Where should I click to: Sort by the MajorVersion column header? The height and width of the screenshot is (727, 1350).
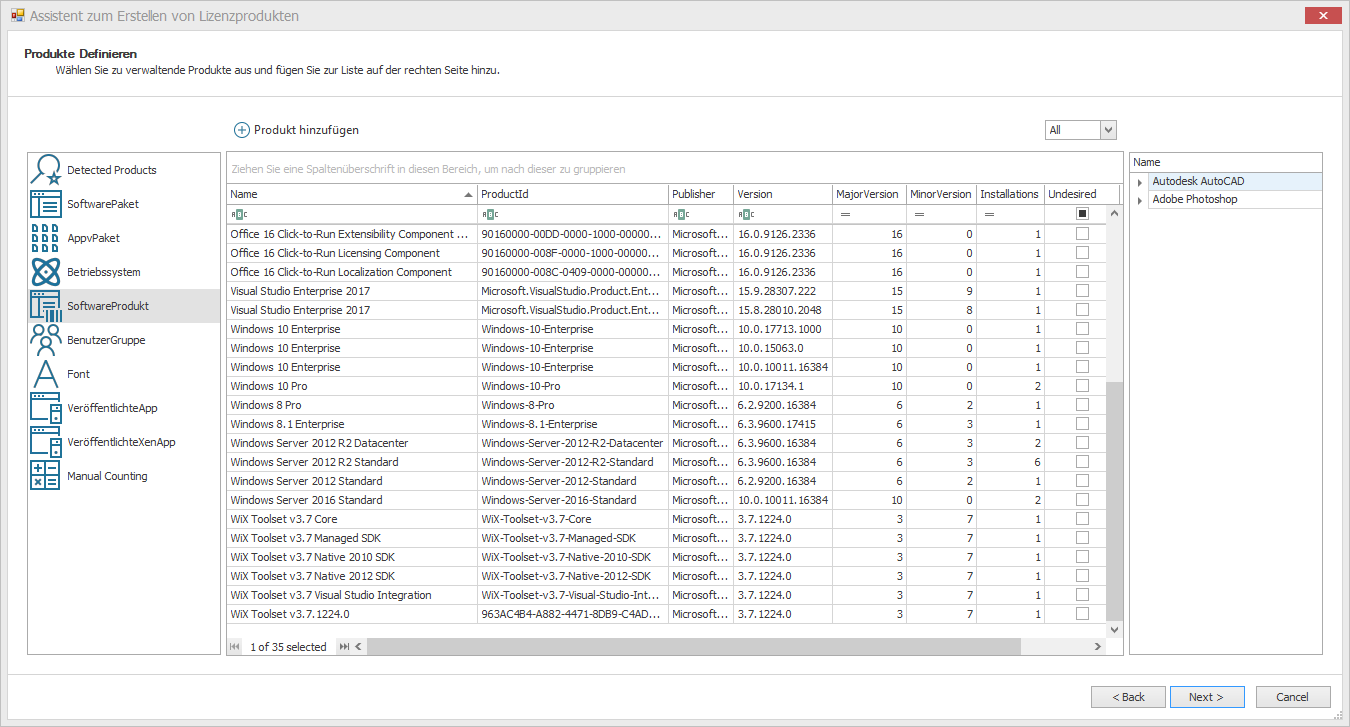coord(870,194)
